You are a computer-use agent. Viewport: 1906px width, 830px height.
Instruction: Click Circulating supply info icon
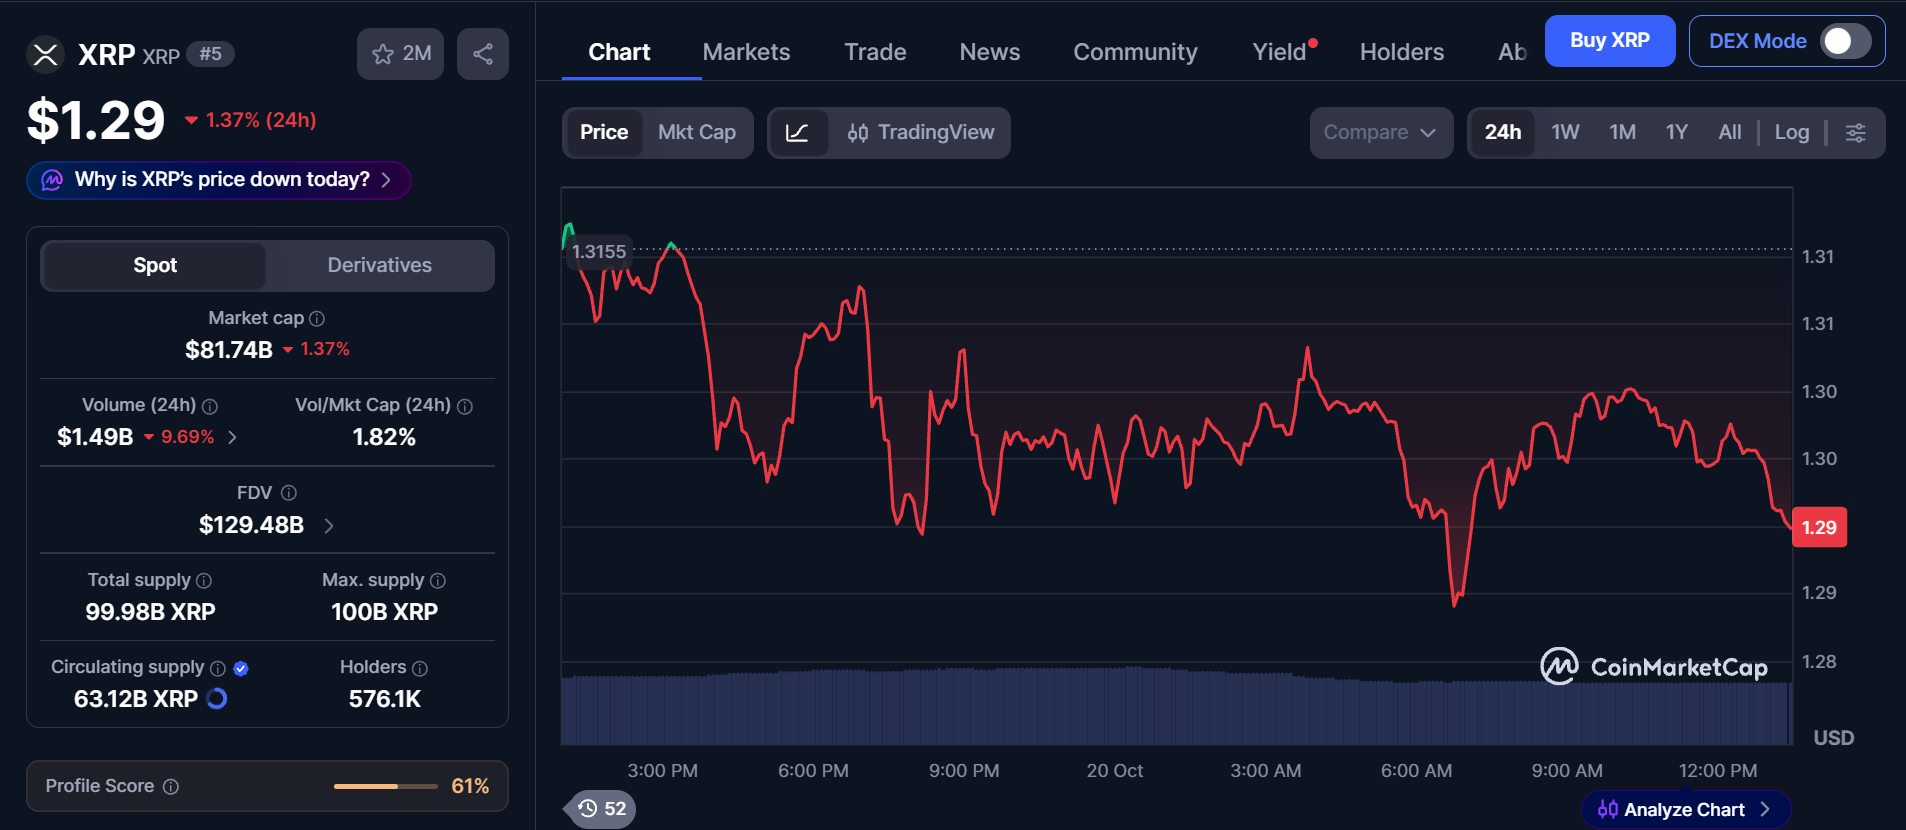pos(218,668)
